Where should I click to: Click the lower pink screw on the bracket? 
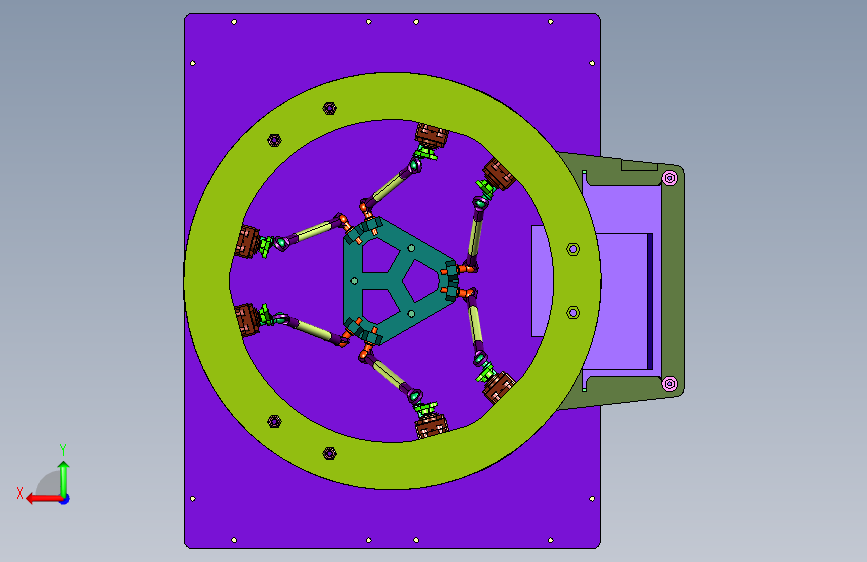coord(670,384)
